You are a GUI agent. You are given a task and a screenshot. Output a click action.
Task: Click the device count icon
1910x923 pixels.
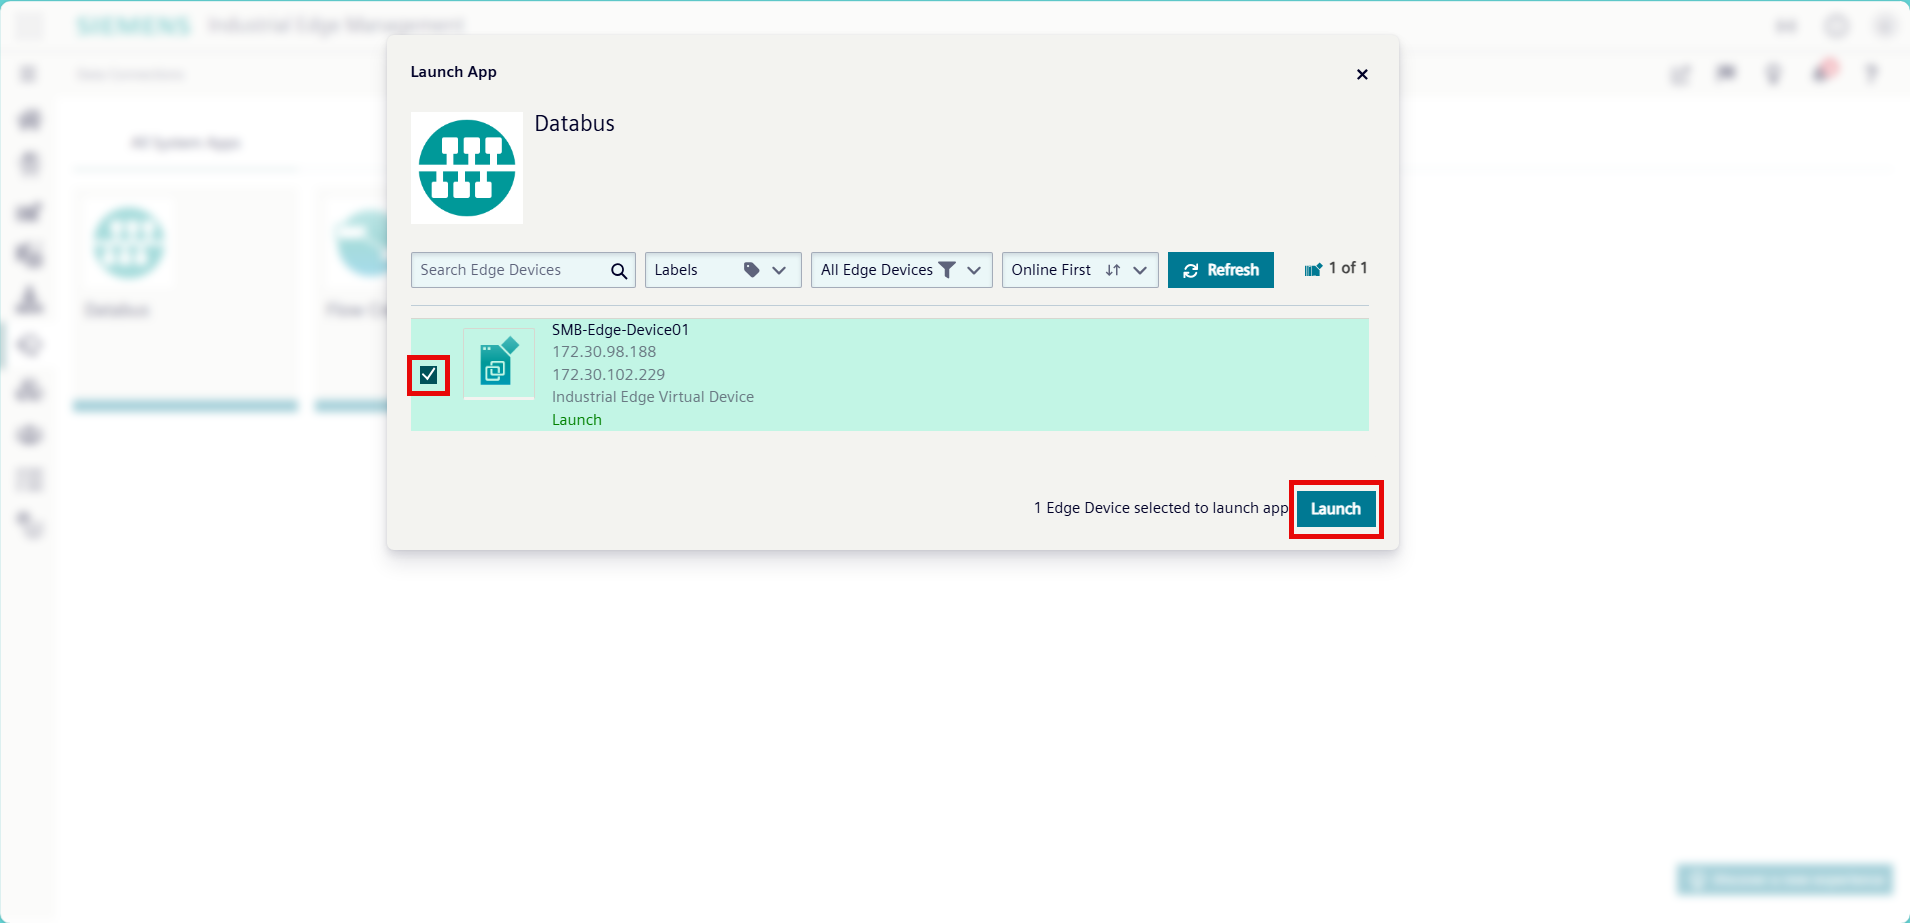pos(1313,270)
